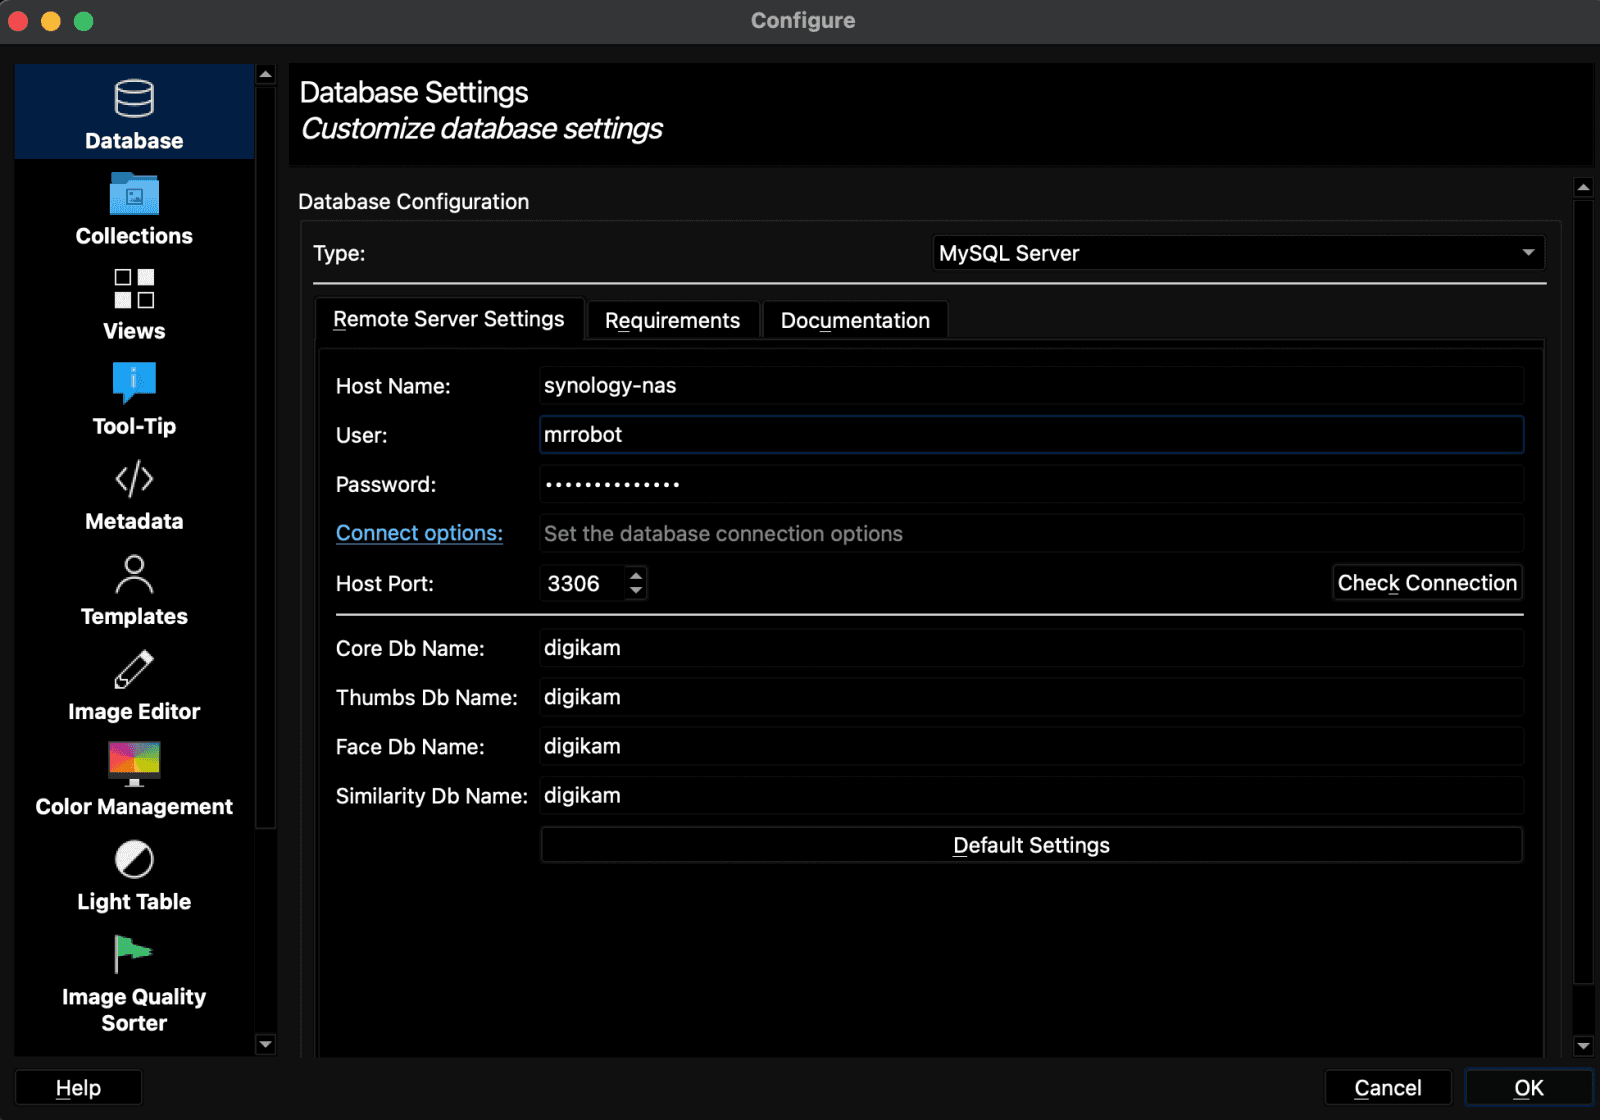The width and height of the screenshot is (1600, 1120).
Task: Open the Database settings section
Action: [133, 110]
